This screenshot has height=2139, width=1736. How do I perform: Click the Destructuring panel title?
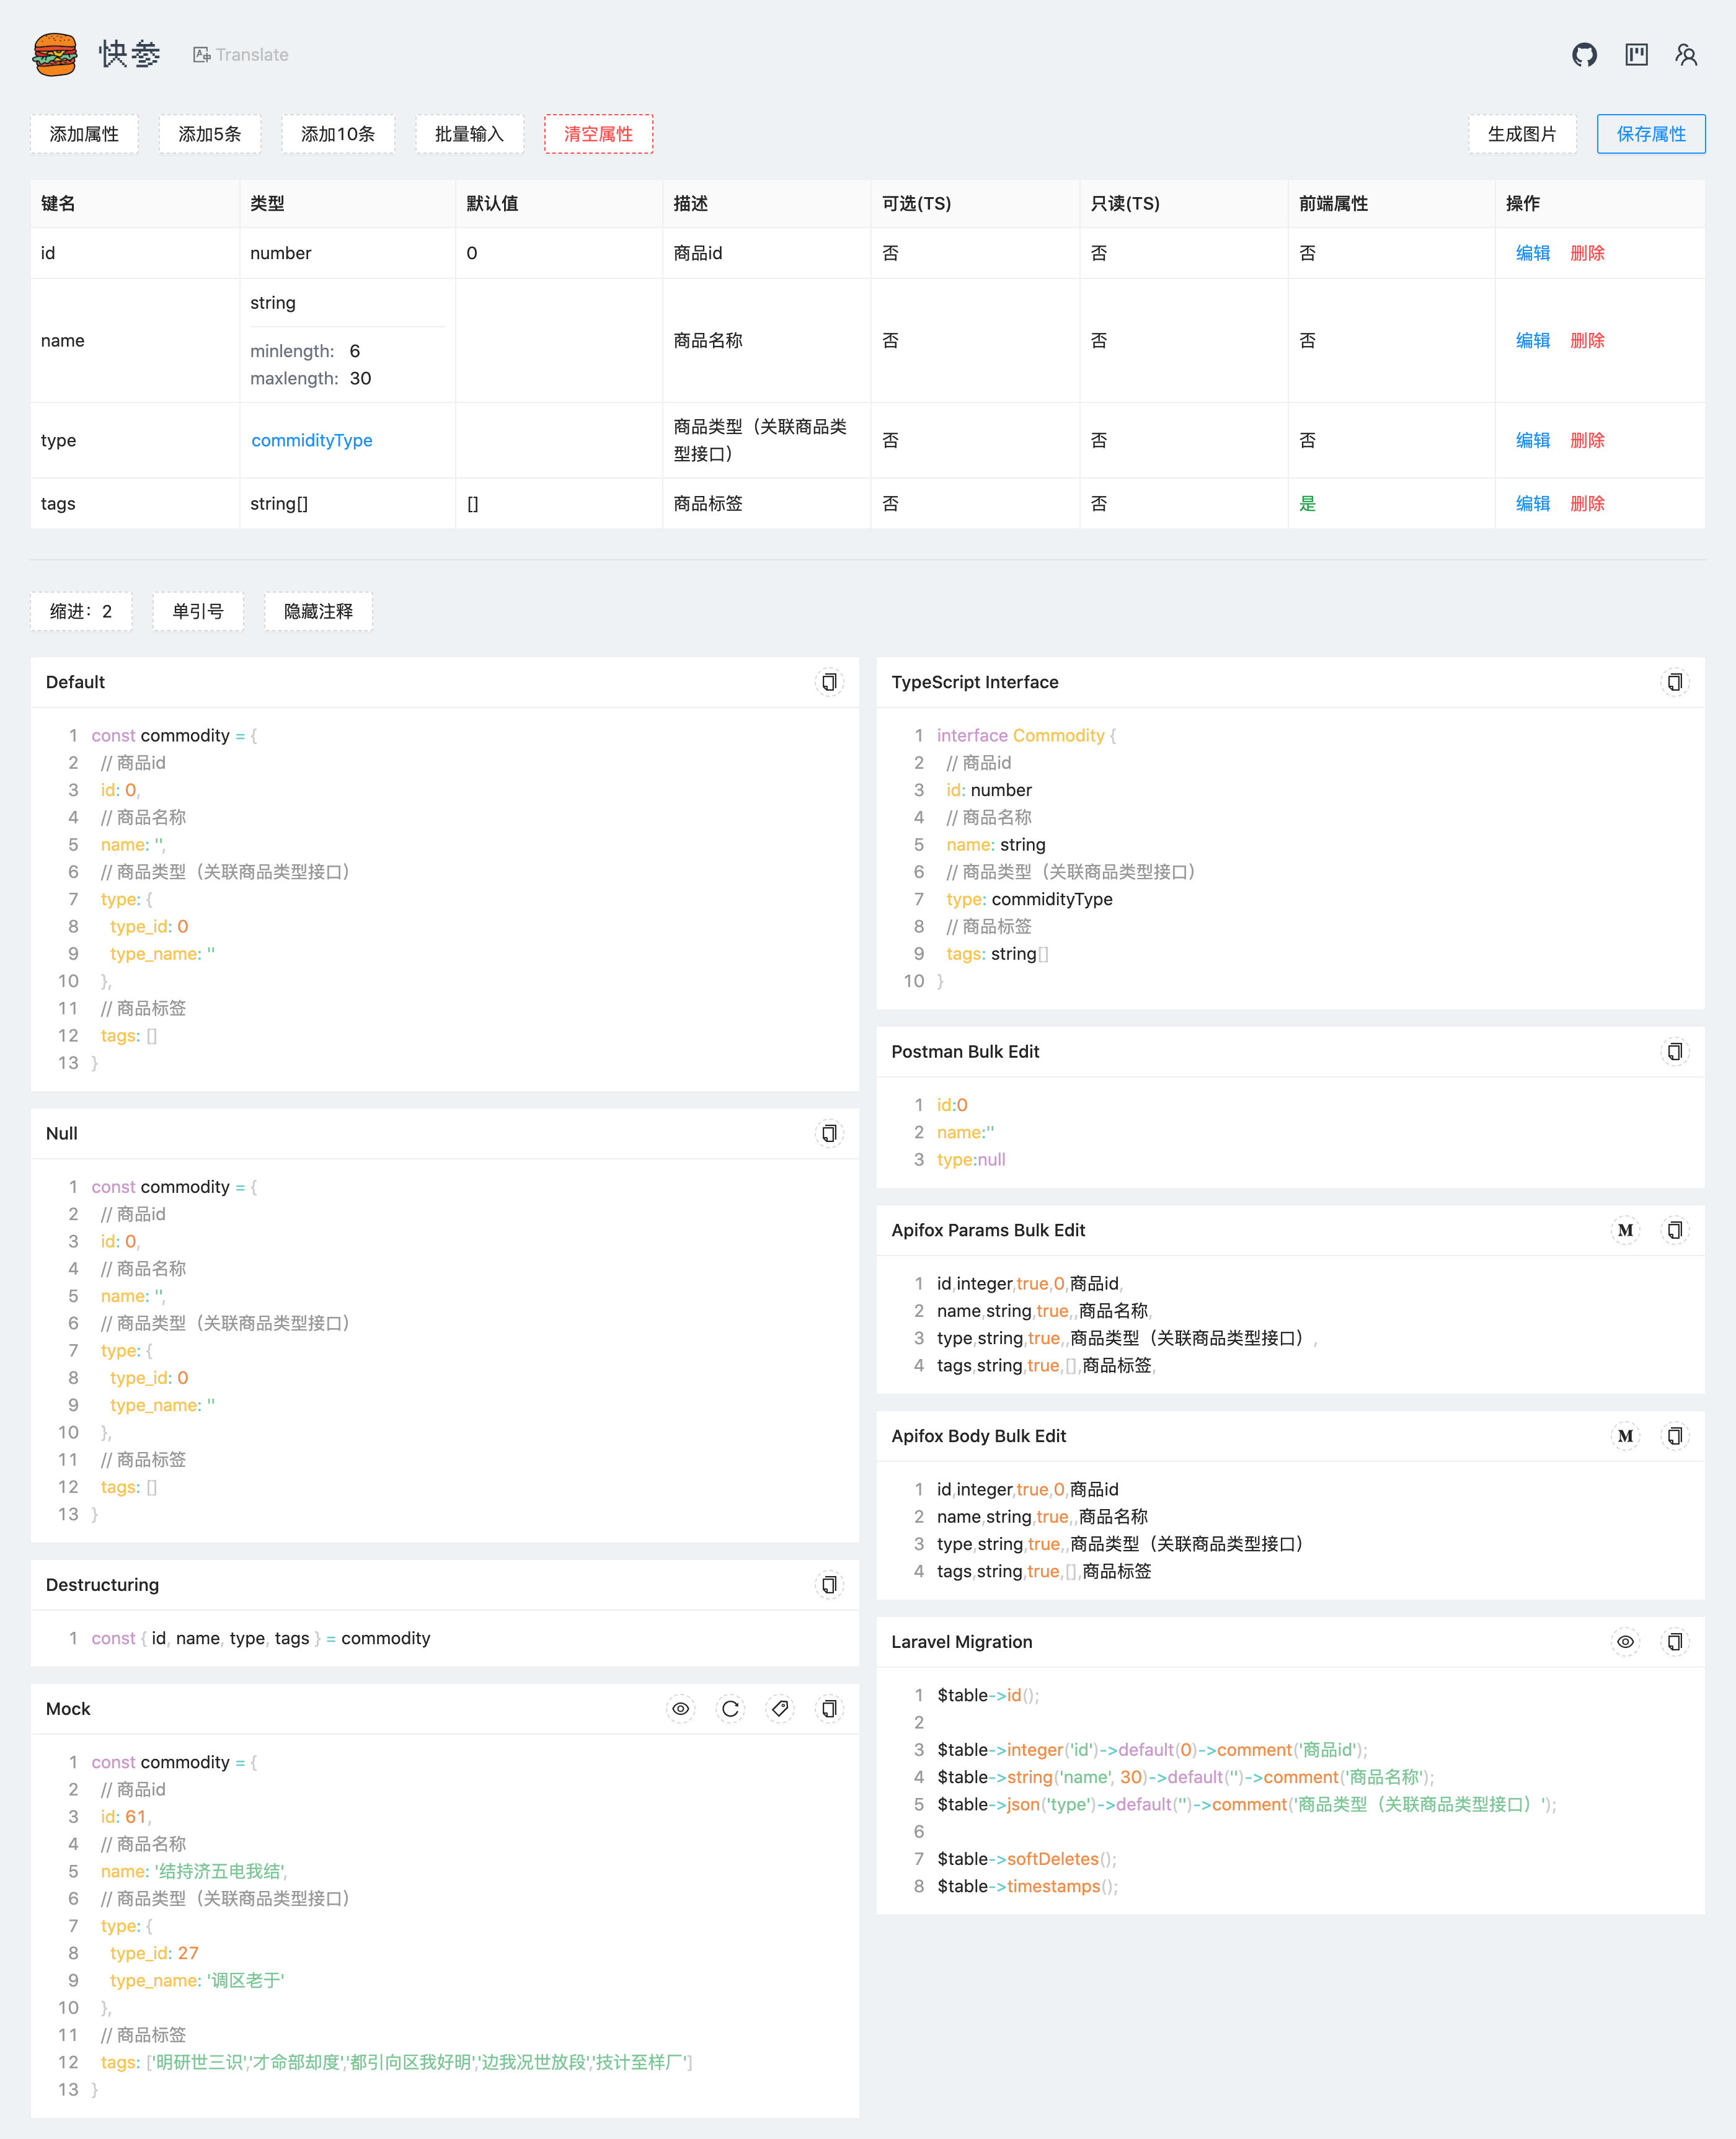[x=102, y=1585]
